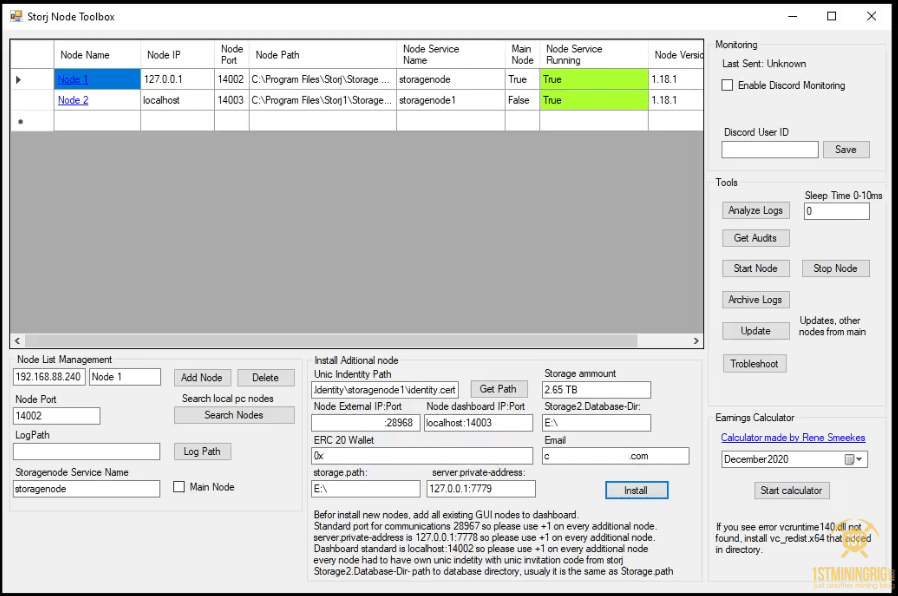898x596 pixels.
Task: Click the Search Nodes button
Action: 234,415
